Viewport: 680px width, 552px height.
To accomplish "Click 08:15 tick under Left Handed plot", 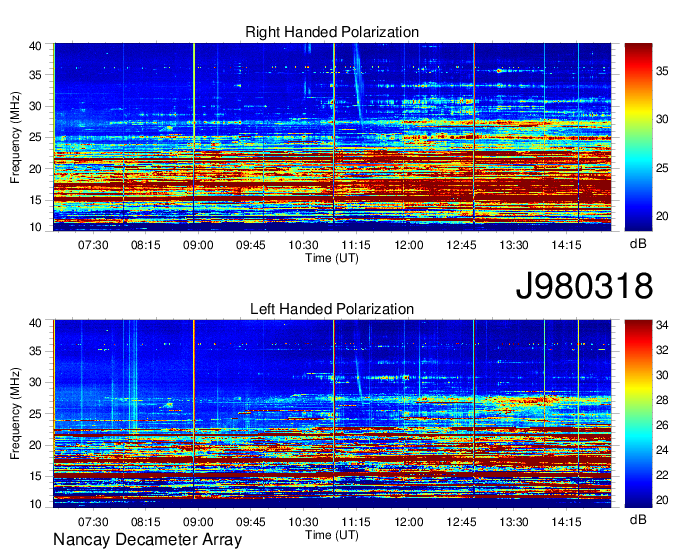I will 145,522.
